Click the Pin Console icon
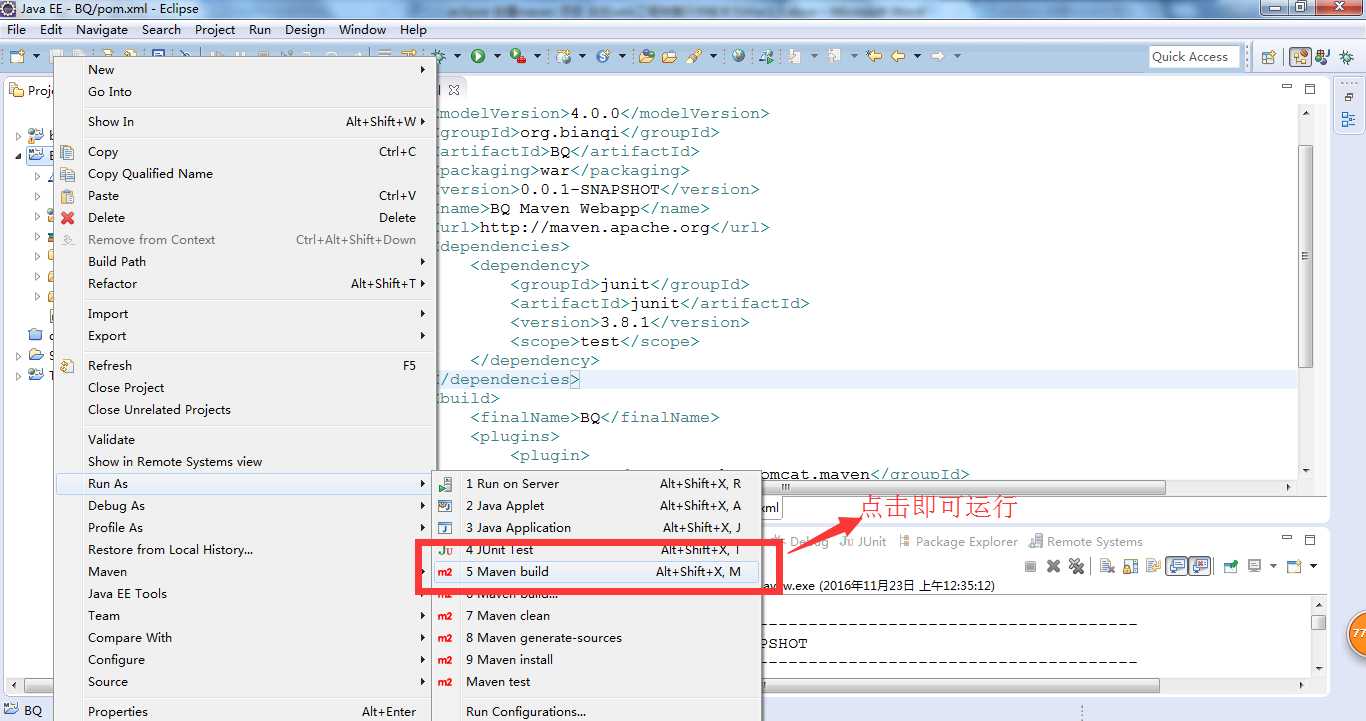 tap(1230, 566)
